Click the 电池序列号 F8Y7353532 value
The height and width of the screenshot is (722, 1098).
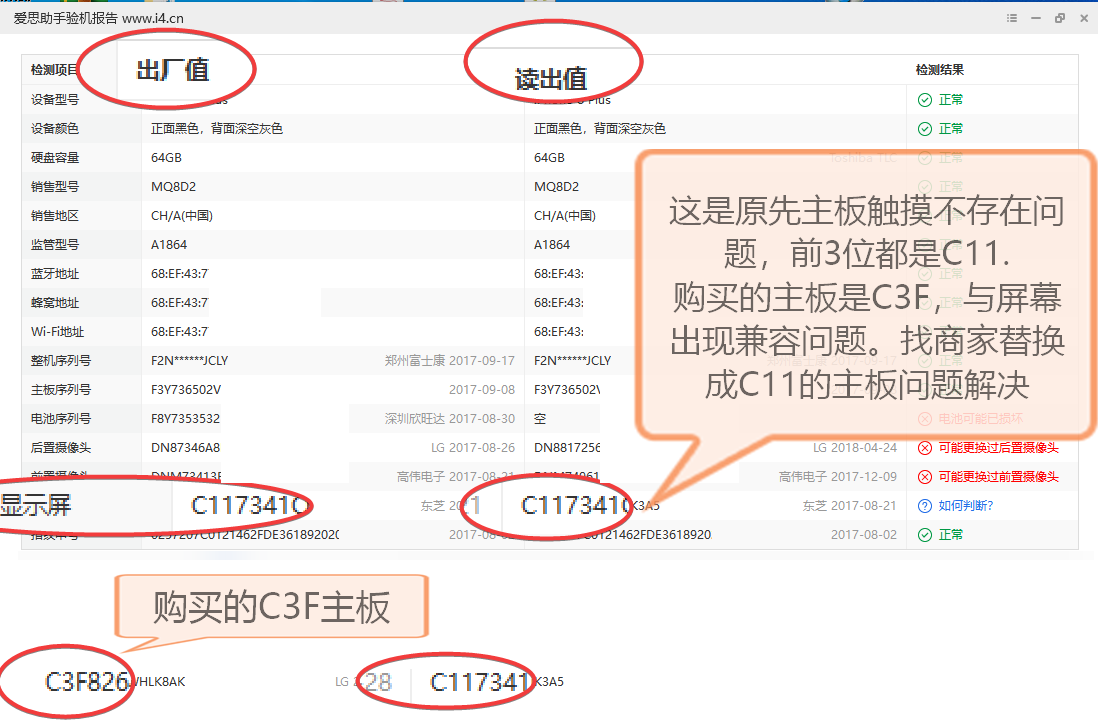click(185, 419)
